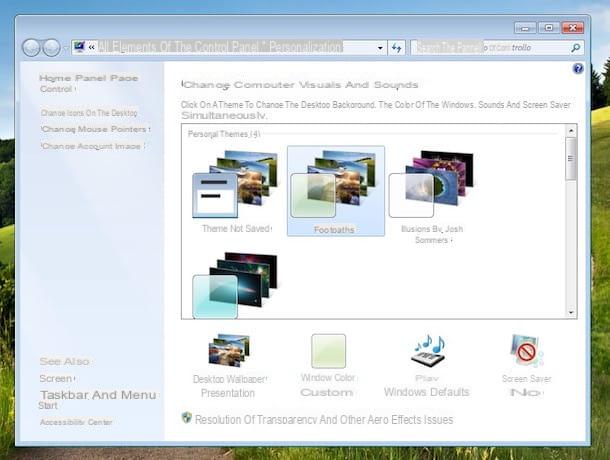Open the Window Color swatch
The image size is (610, 460).
click(328, 351)
